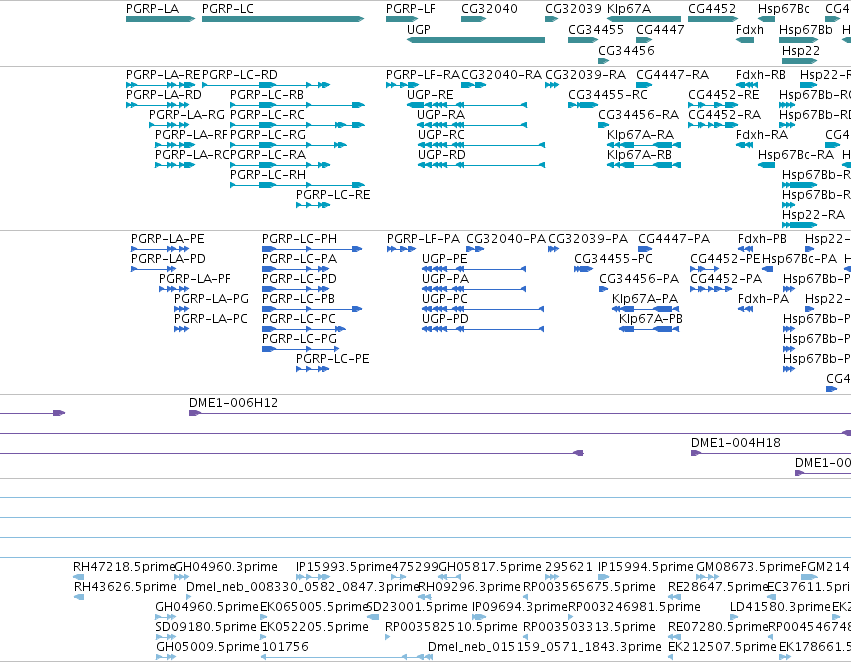Screen dimensions: 851x662
Task: Open BAC clone DME1-006H12 label
Action: 233,403
